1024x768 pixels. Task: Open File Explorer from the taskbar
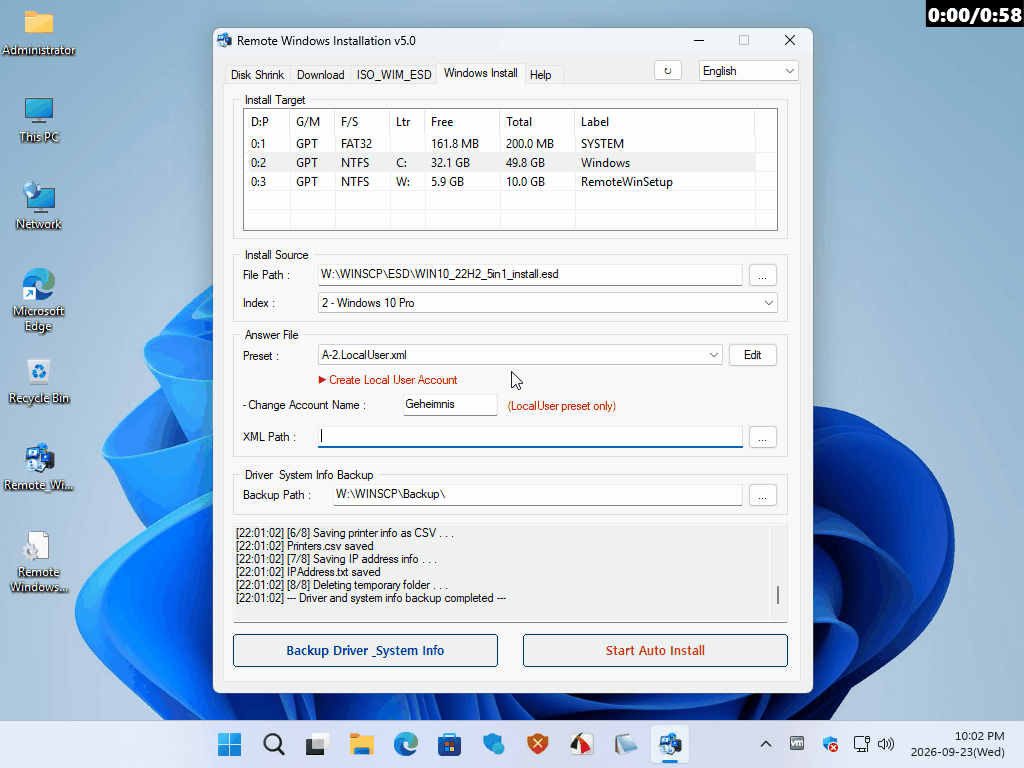tap(361, 744)
